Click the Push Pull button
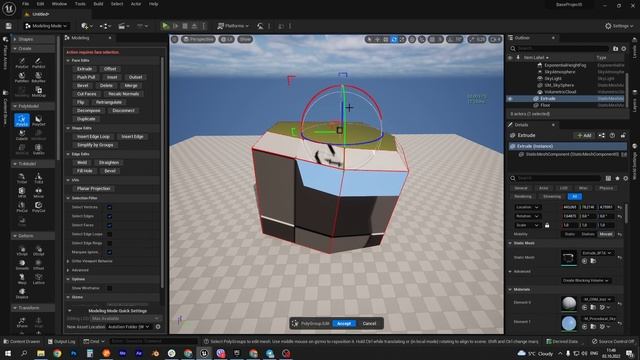Viewport: 640px width, 360px height. (86, 77)
